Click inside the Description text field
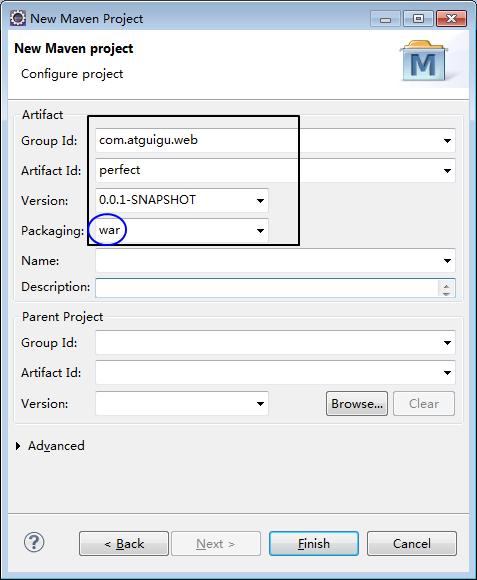The width and height of the screenshot is (477, 580). click(267, 288)
